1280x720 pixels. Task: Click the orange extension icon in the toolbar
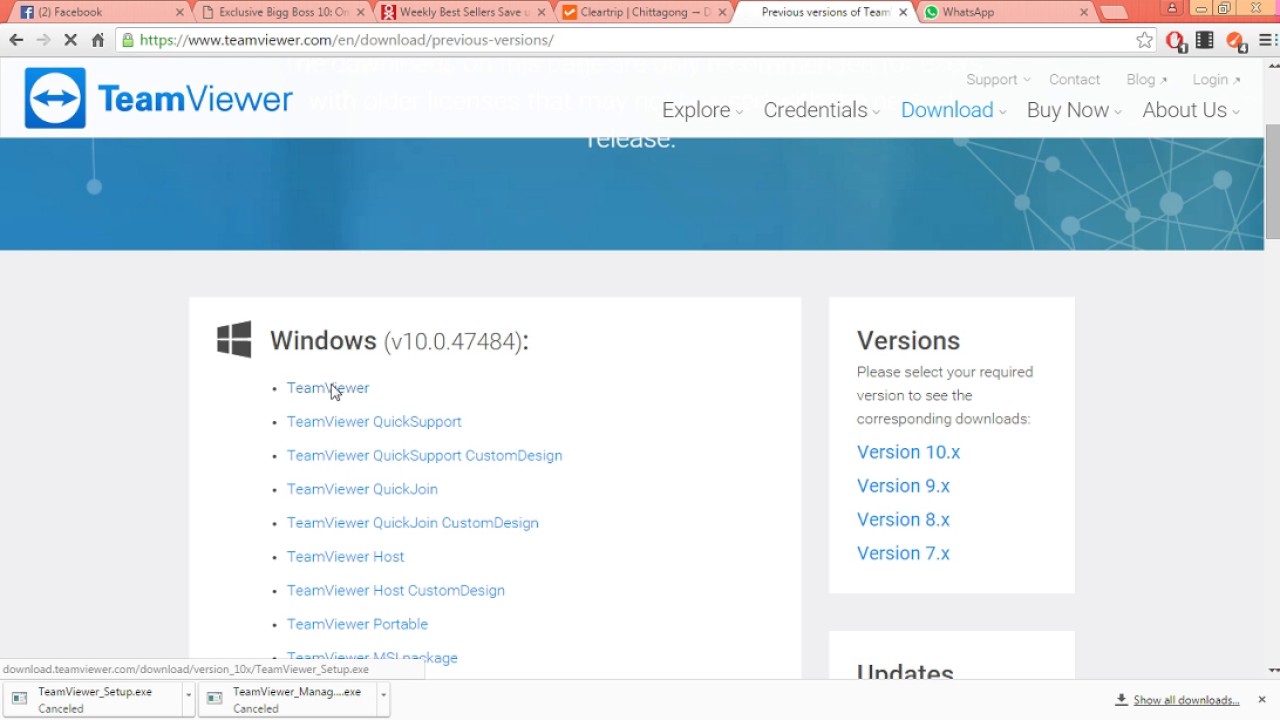click(1236, 41)
